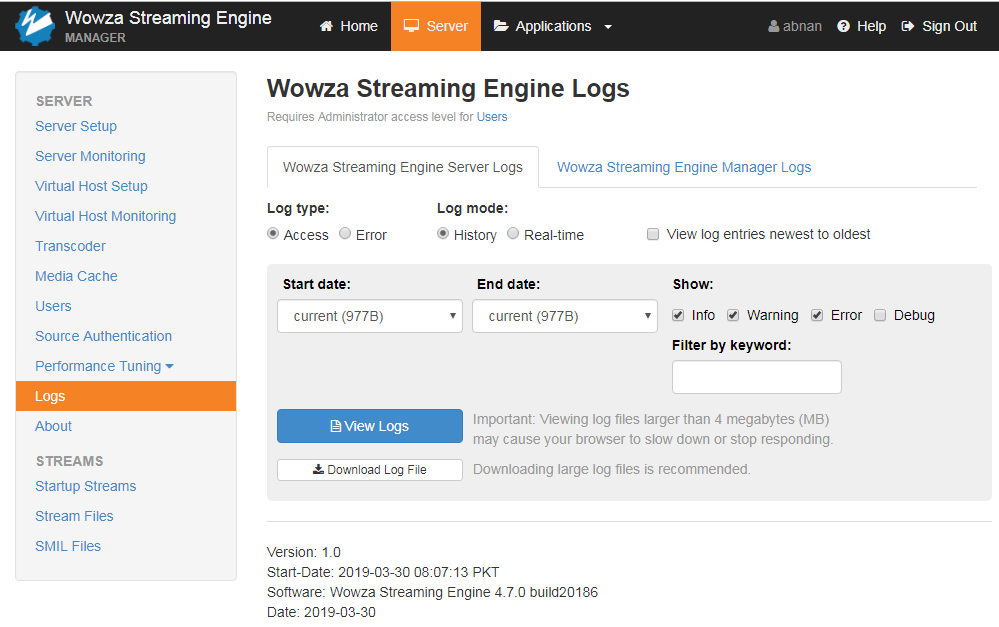Image resolution: width=999 pixels, height=627 pixels.
Task: Click the 'Version: 1.0' log line
Action: (303, 552)
